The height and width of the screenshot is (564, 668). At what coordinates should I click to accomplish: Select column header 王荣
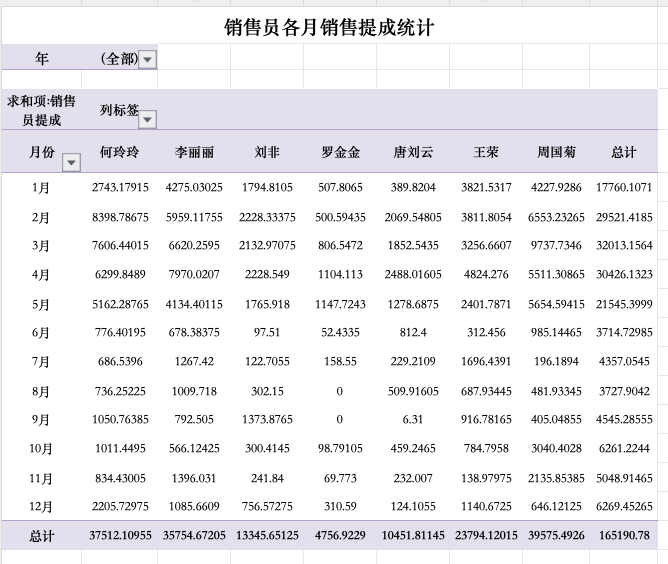point(486,152)
